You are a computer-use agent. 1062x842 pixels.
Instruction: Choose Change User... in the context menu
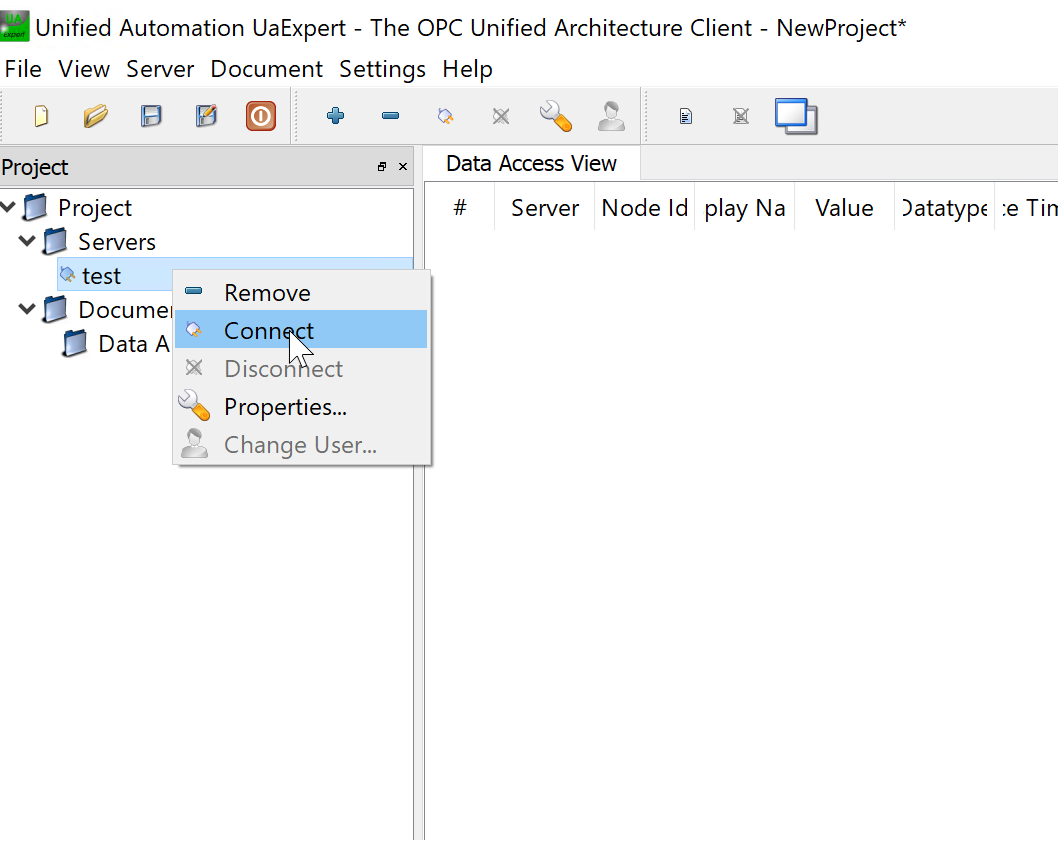[301, 445]
